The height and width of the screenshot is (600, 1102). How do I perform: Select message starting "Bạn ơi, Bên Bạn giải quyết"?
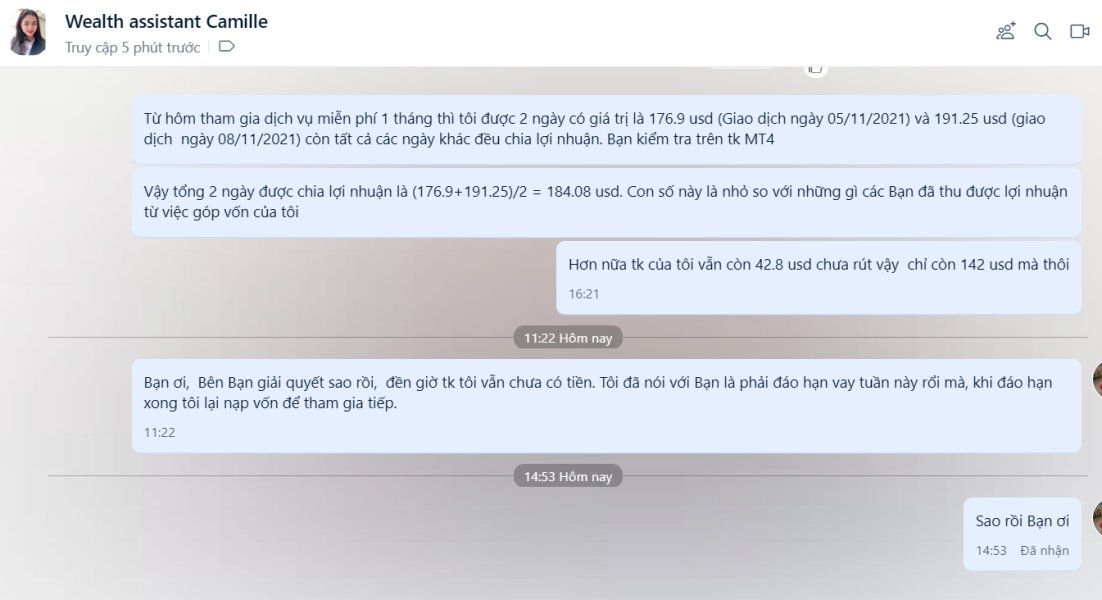606,405
